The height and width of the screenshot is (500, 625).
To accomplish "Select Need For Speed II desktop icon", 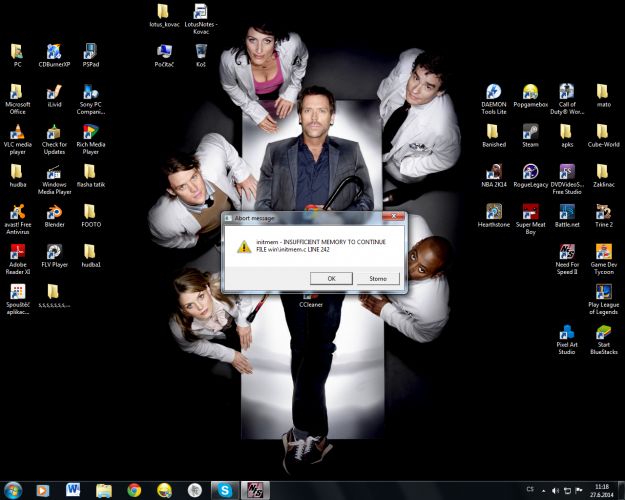I will tap(567, 260).
